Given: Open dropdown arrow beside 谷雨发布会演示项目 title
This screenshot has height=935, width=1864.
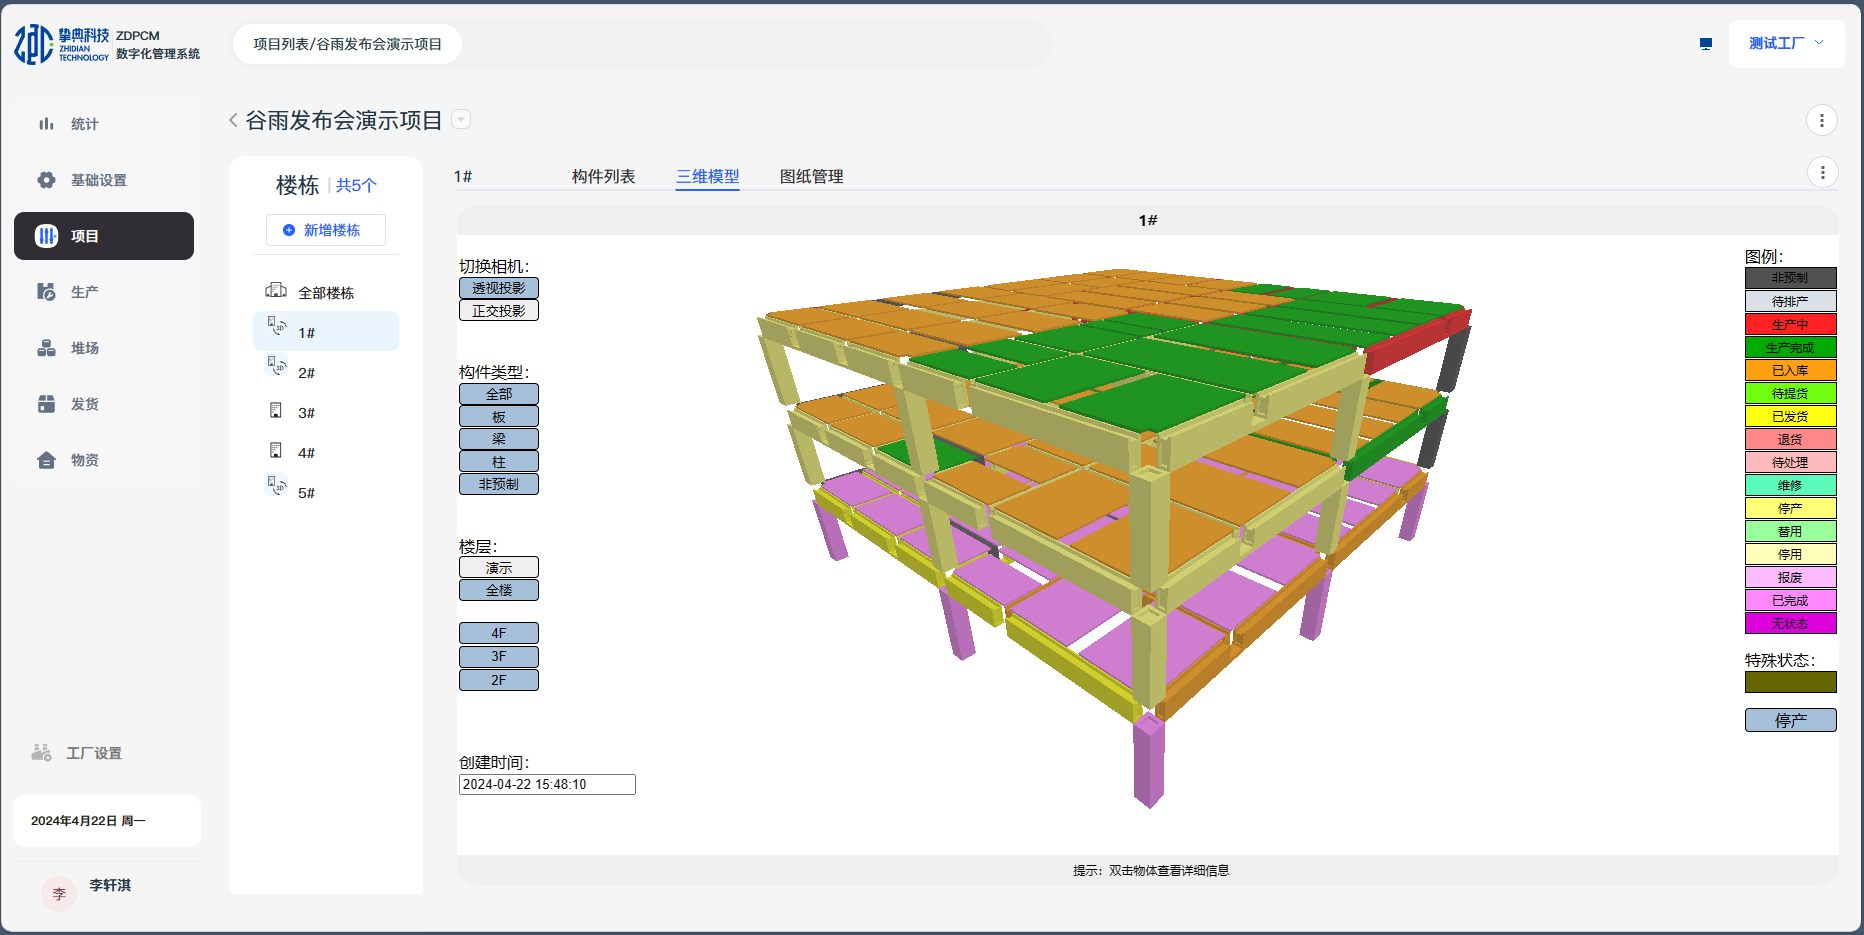Looking at the screenshot, I should click(461, 120).
